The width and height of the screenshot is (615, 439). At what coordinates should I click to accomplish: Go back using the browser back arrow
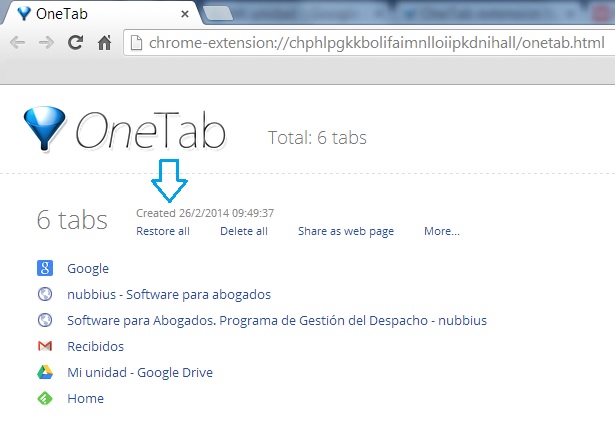(17, 42)
